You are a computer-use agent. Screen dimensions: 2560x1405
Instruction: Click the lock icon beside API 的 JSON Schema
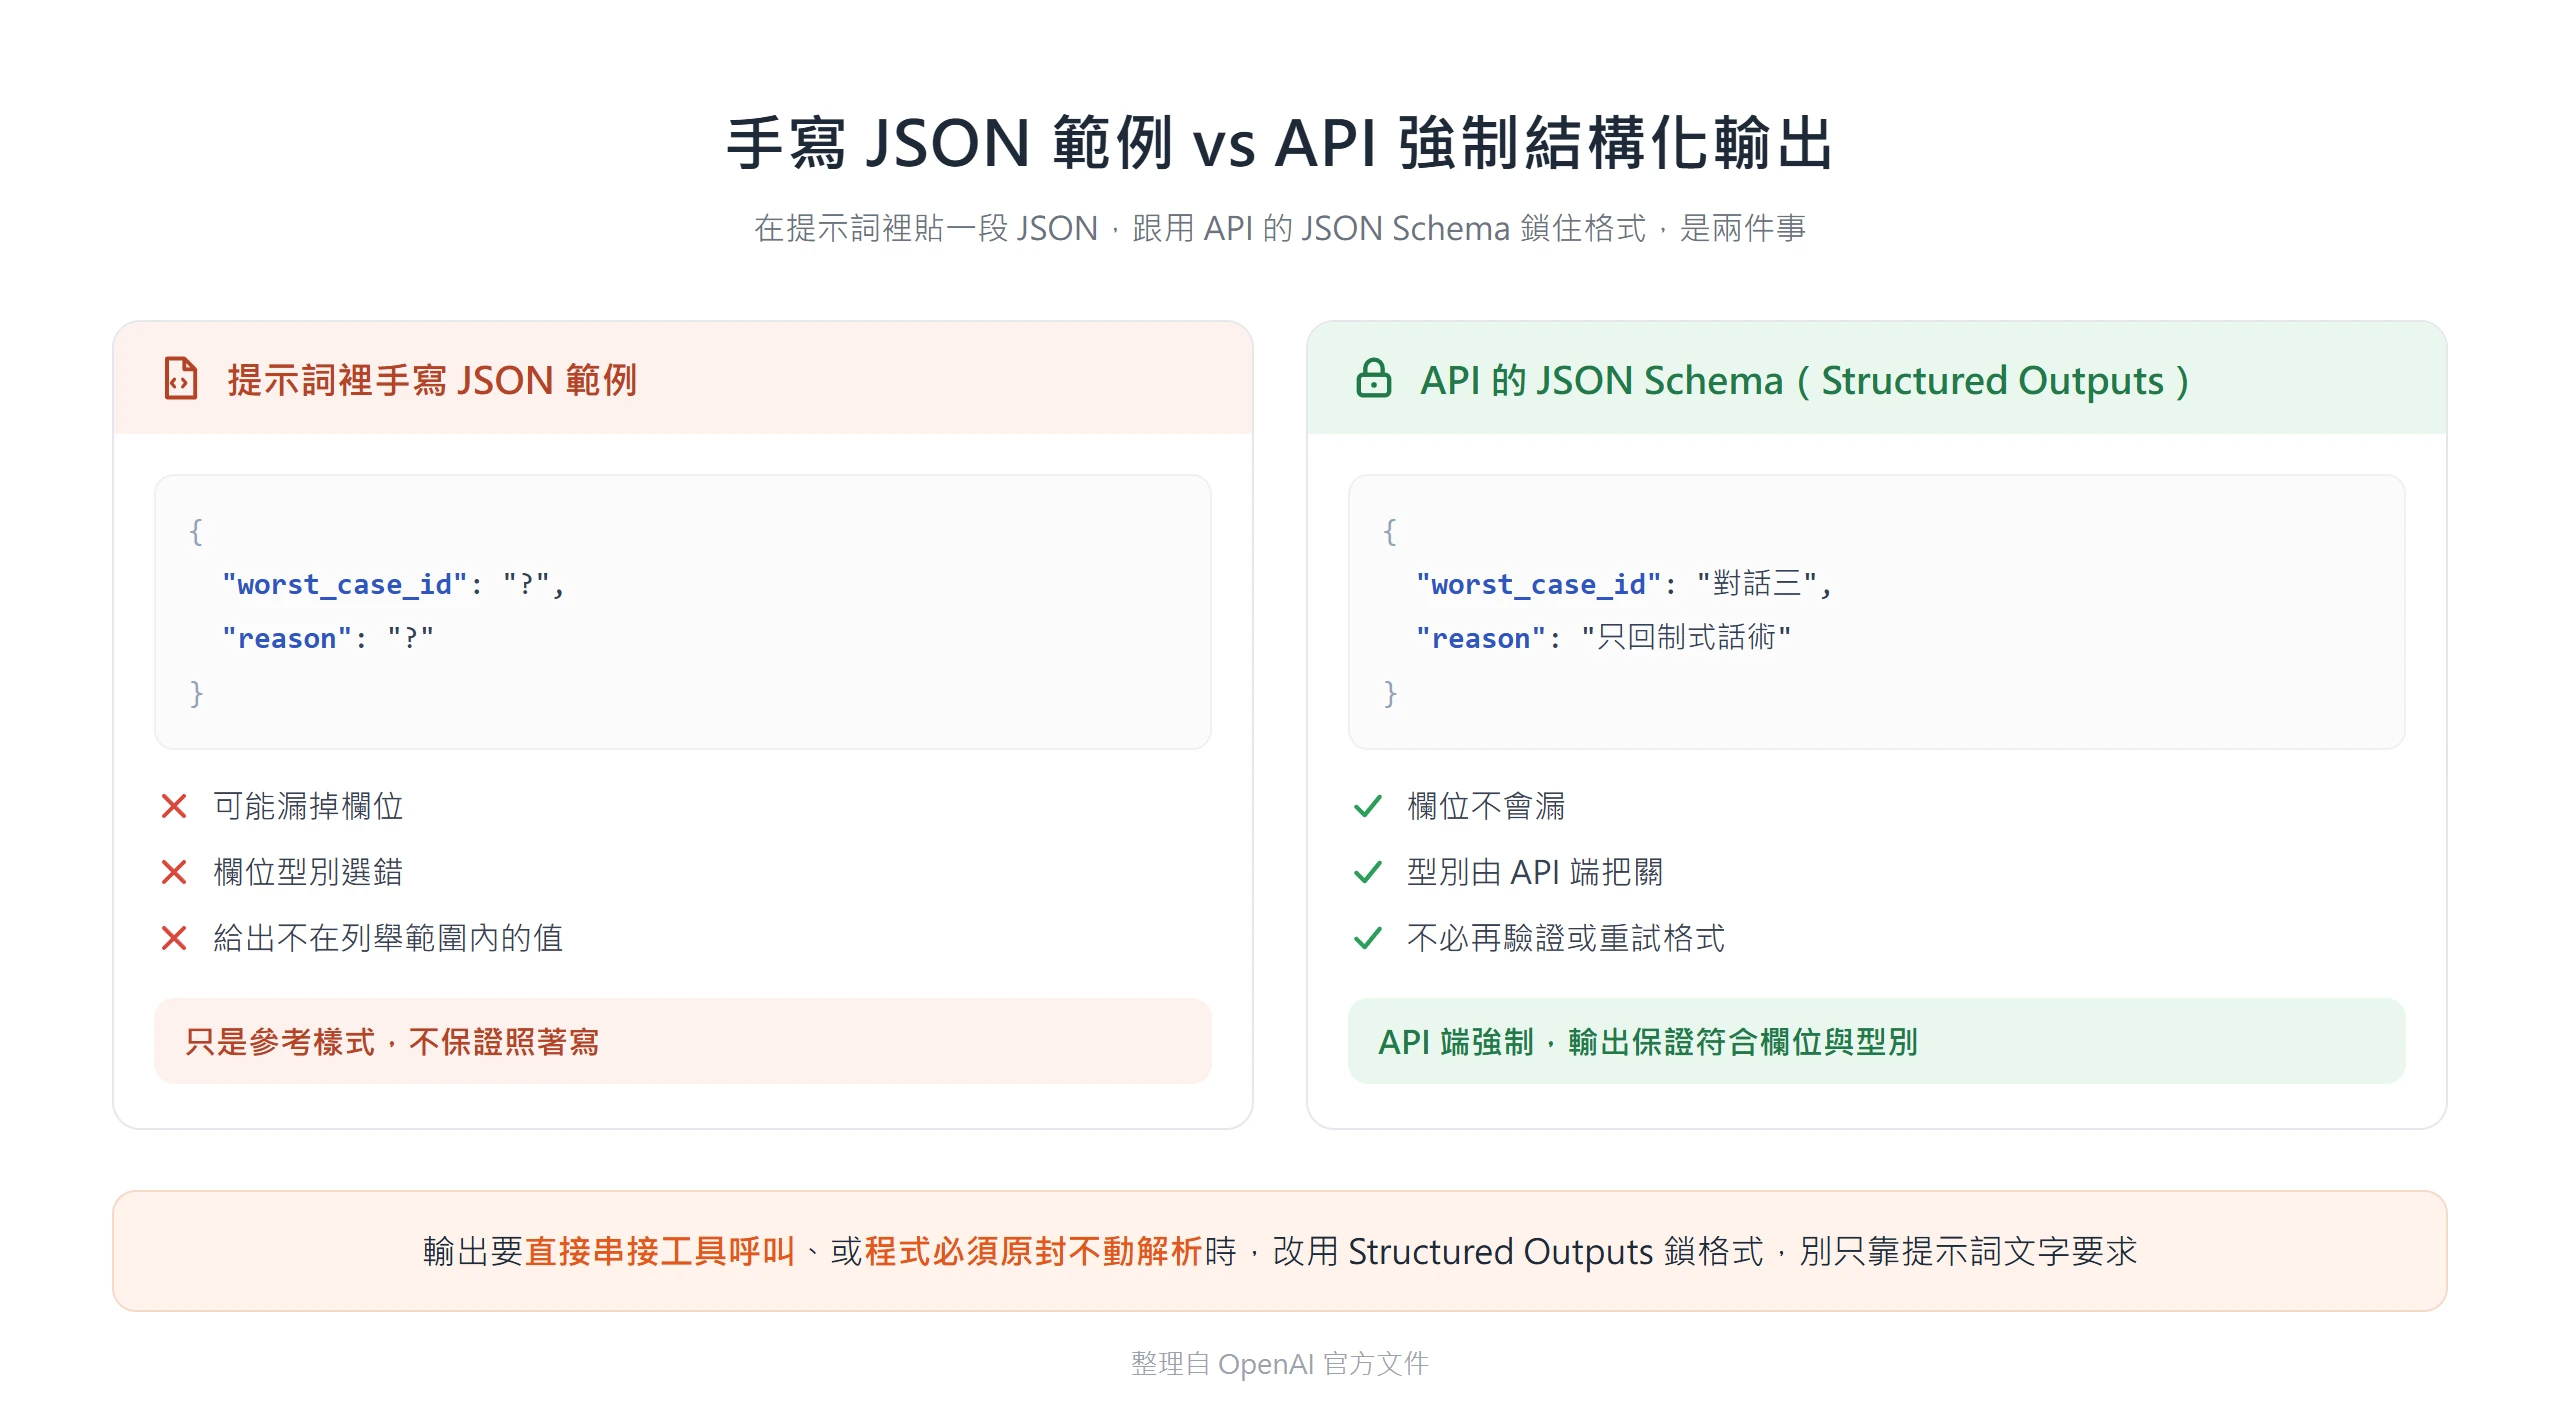[x=1373, y=379]
